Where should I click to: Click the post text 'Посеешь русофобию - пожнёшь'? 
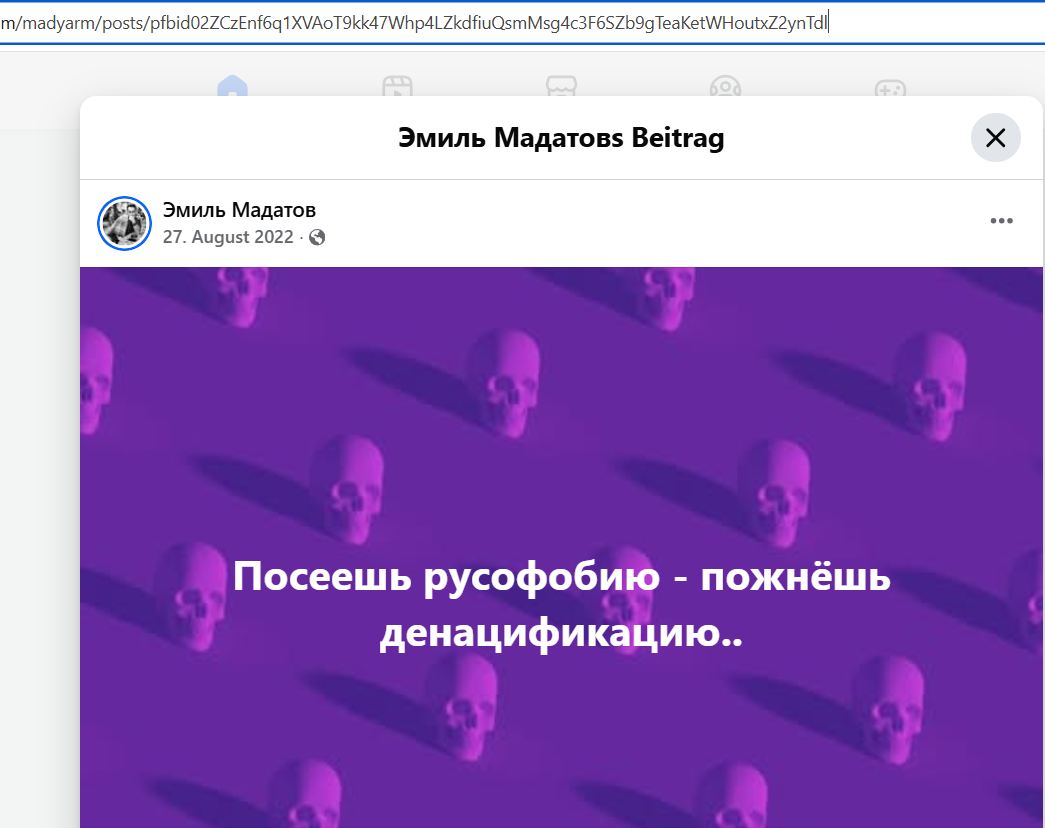[561, 576]
